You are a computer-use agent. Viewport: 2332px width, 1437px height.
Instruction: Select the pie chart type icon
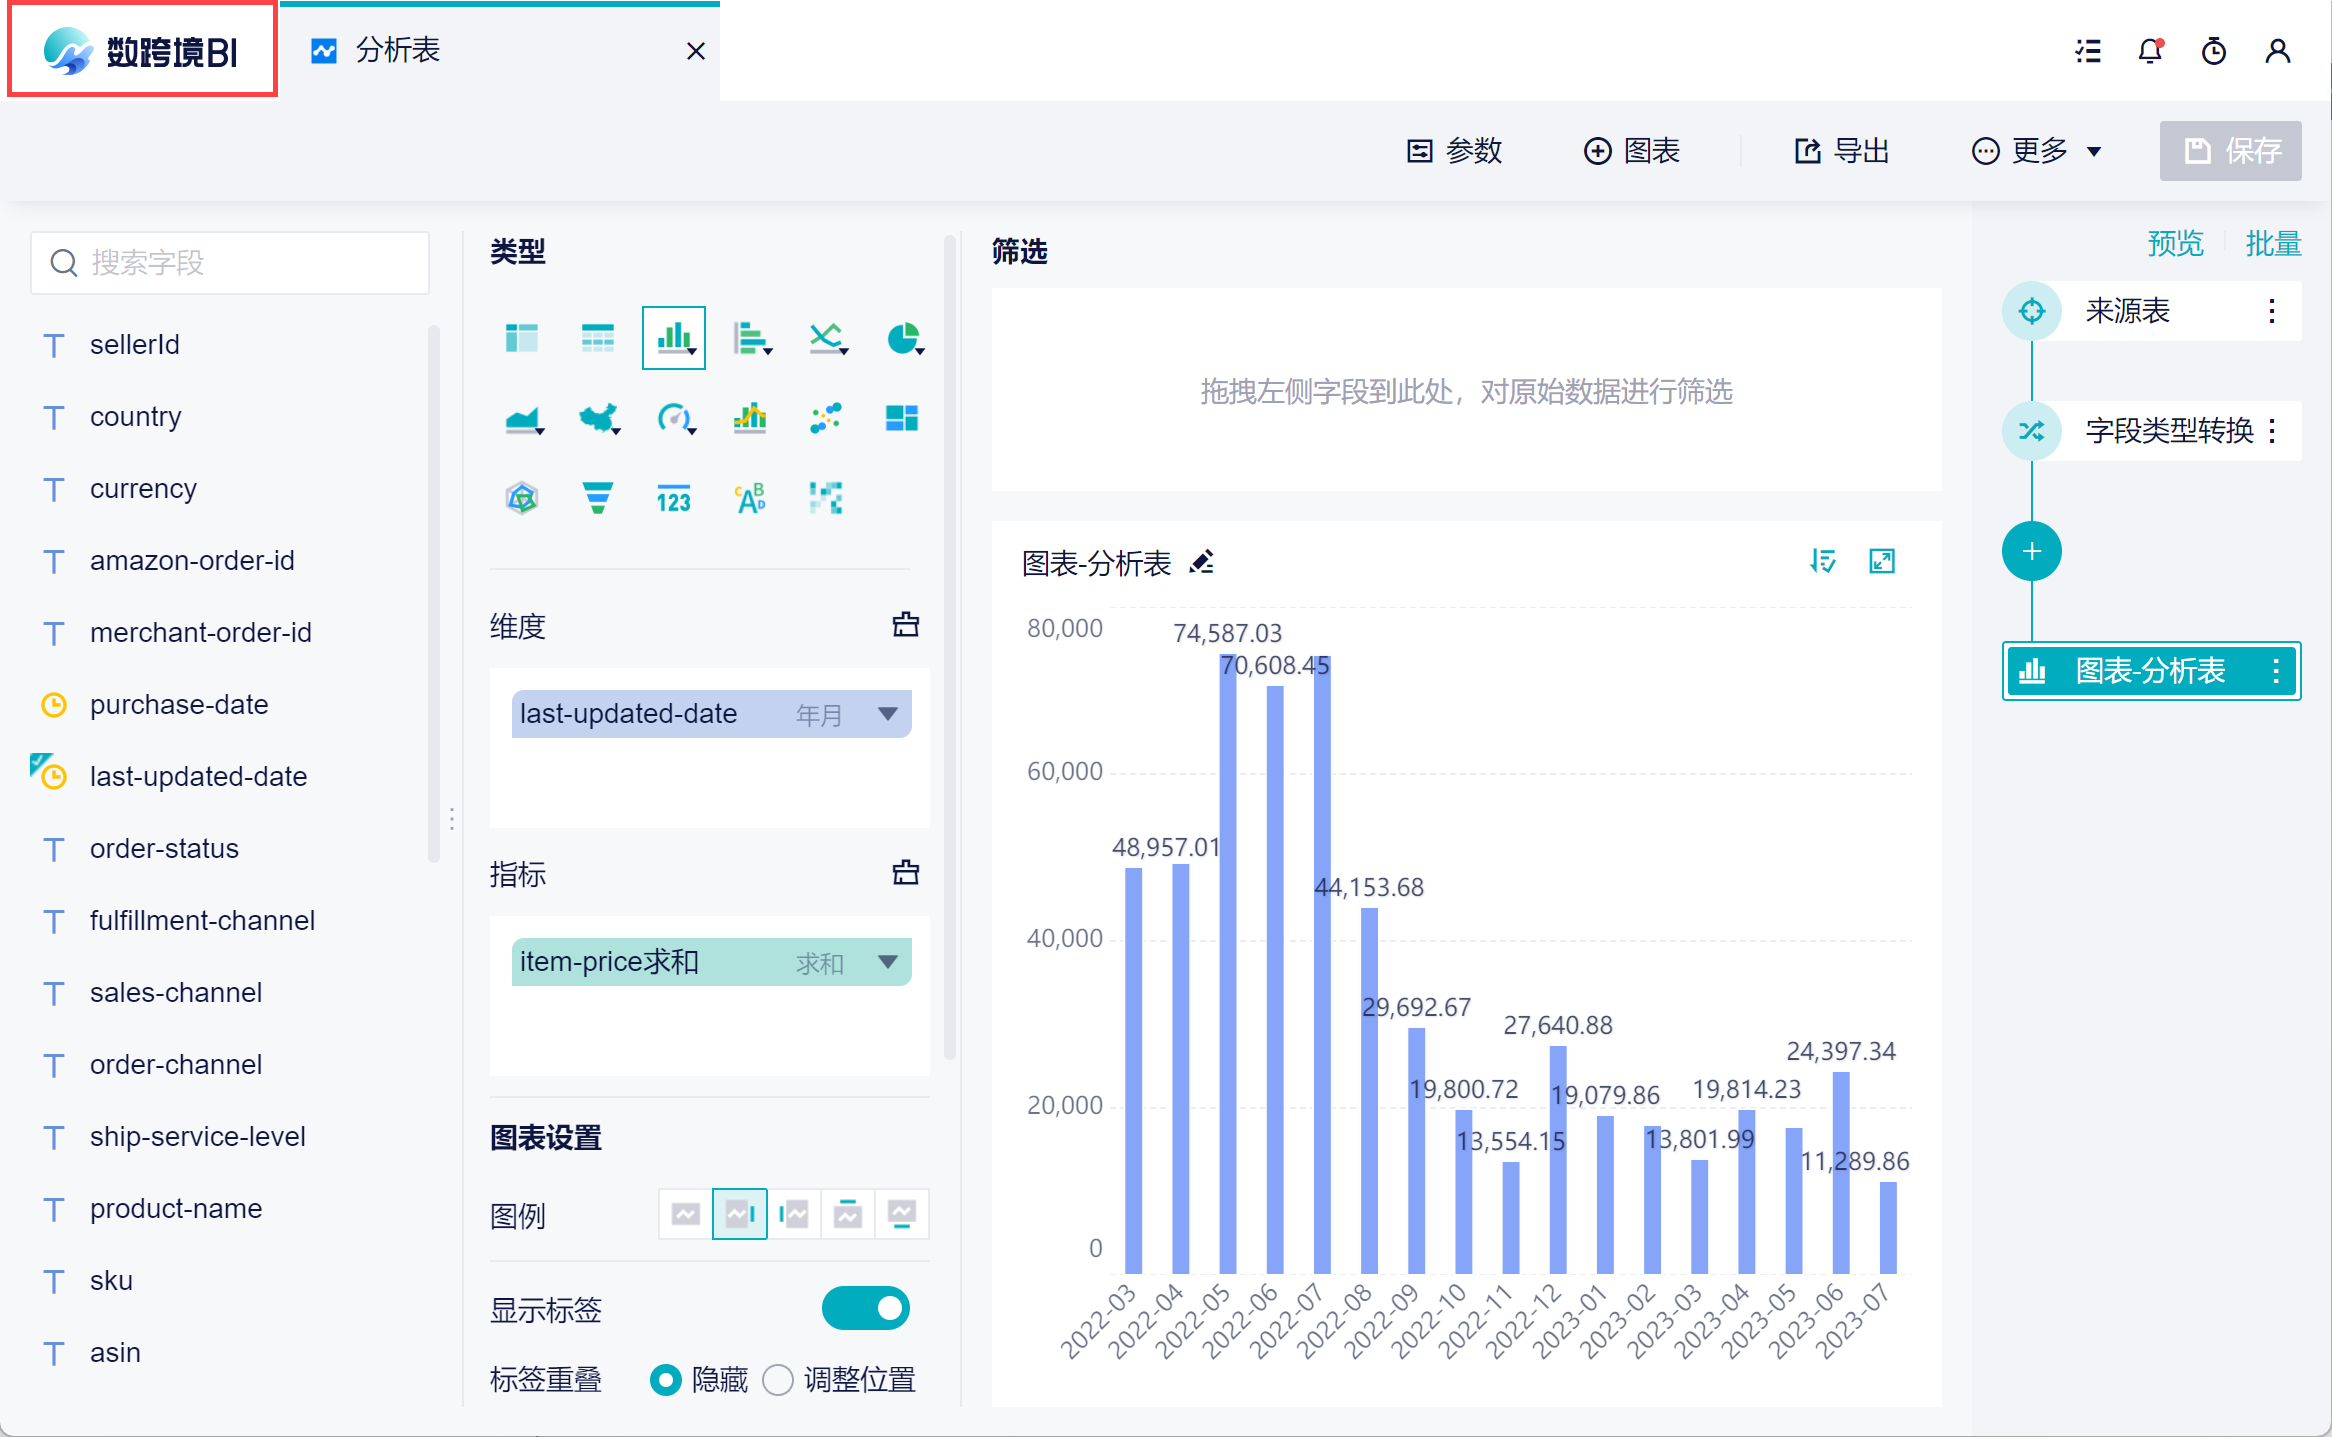903,339
